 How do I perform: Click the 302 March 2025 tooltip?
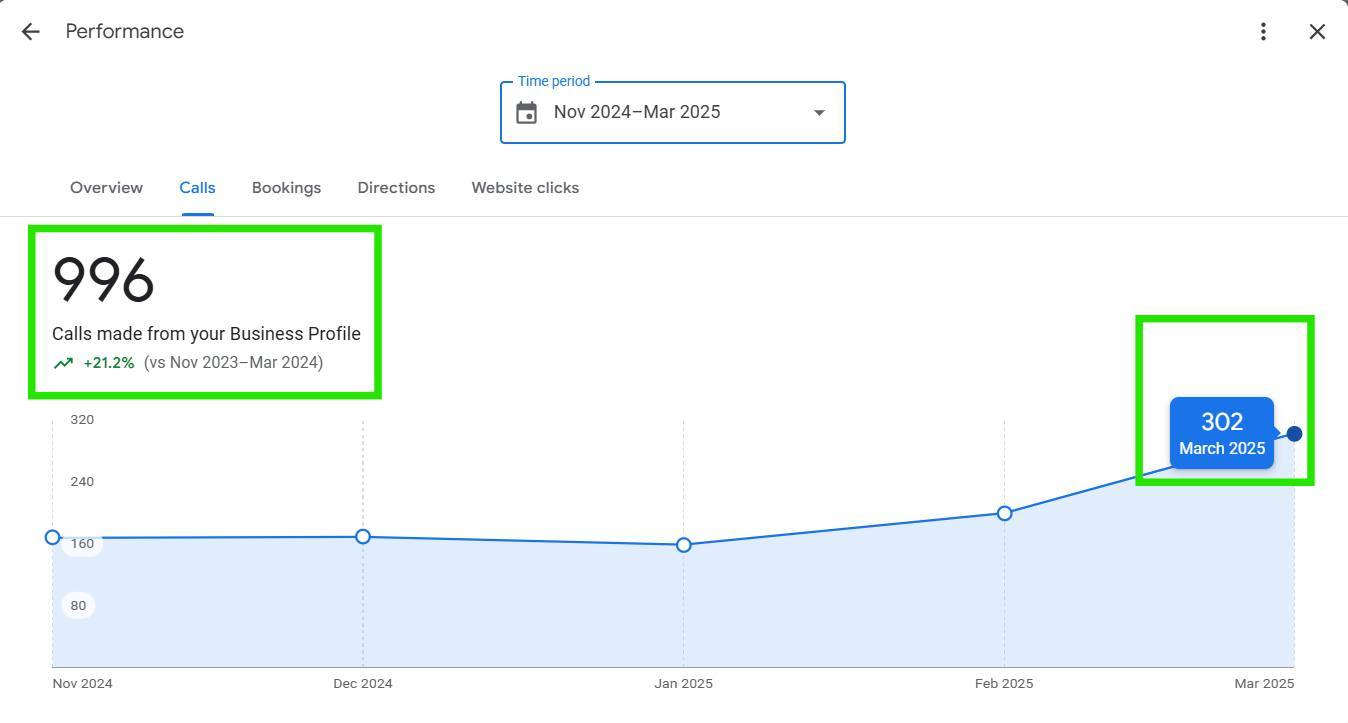1221,433
